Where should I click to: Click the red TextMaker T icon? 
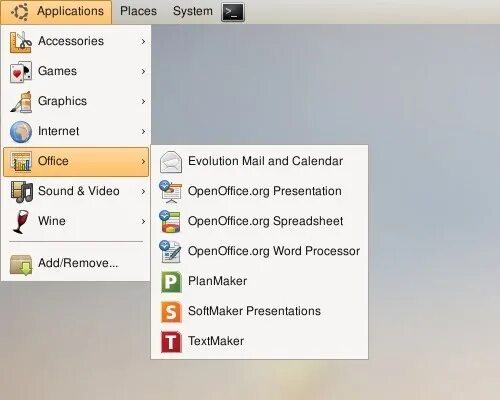[x=171, y=342]
